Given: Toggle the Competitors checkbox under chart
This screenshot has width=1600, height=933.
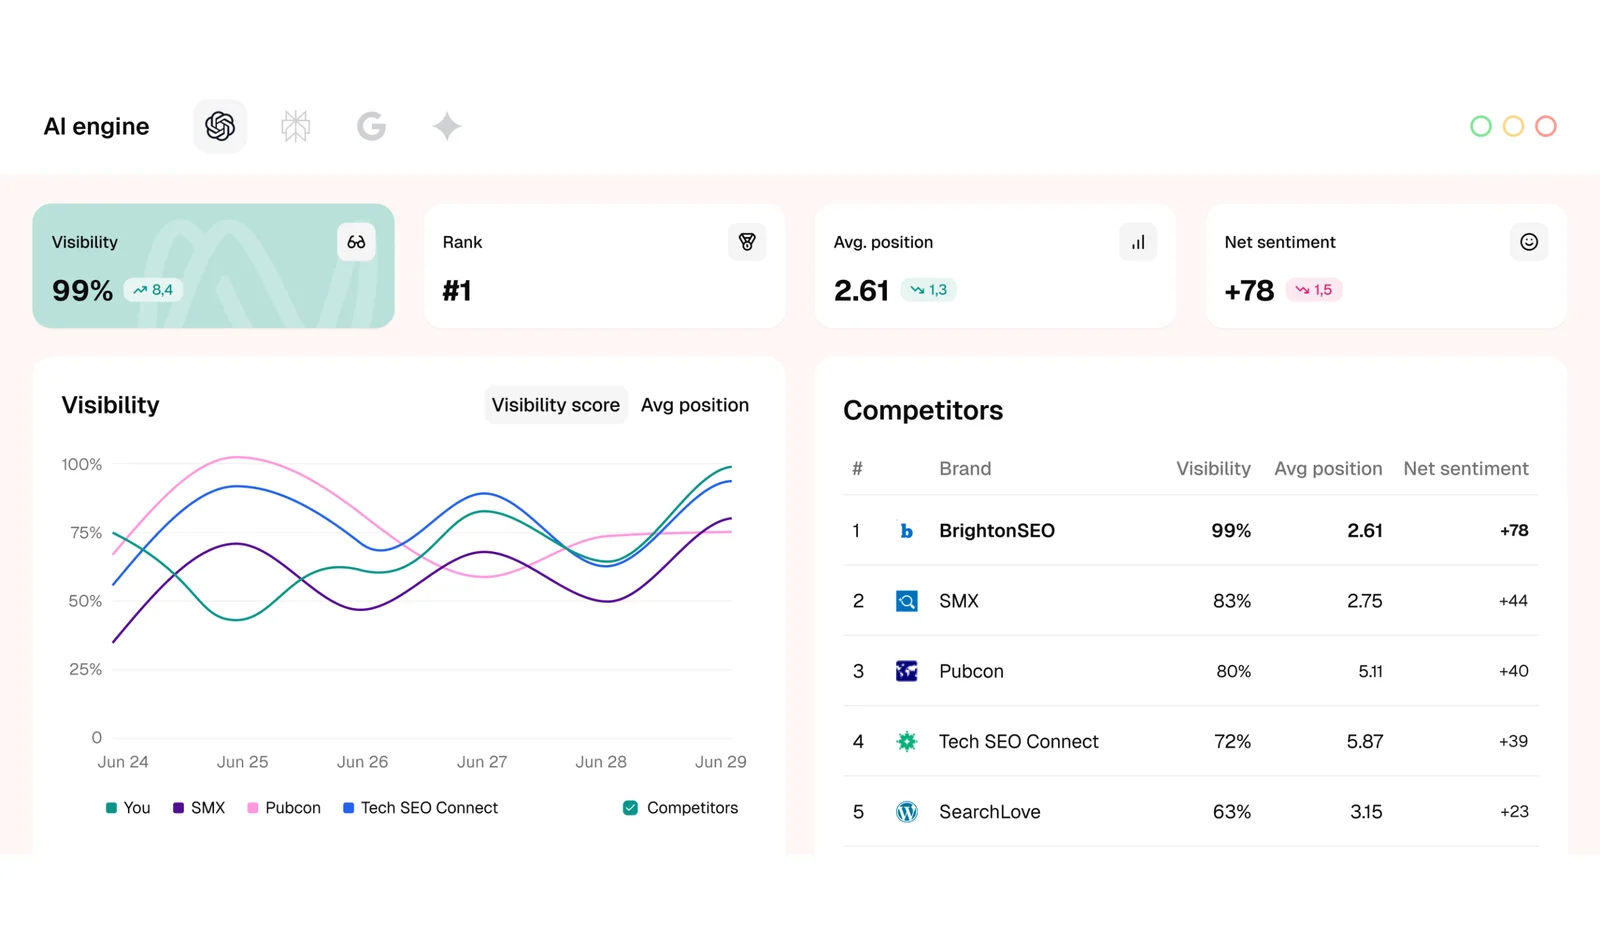Looking at the screenshot, I should (630, 808).
